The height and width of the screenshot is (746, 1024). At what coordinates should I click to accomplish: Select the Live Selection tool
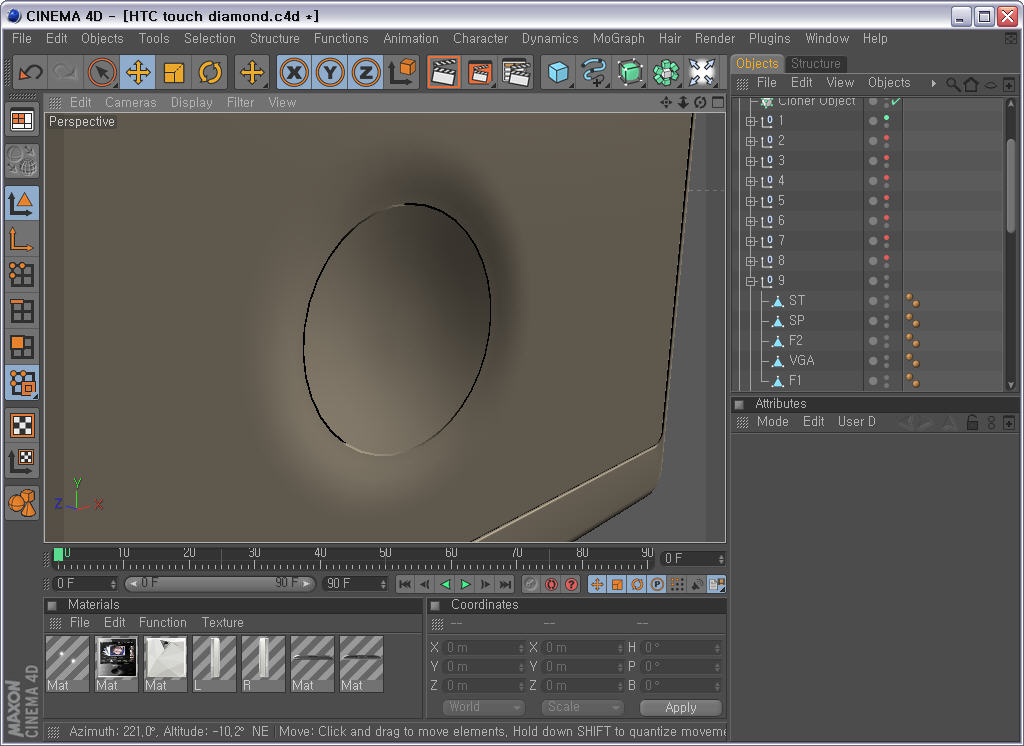102,72
